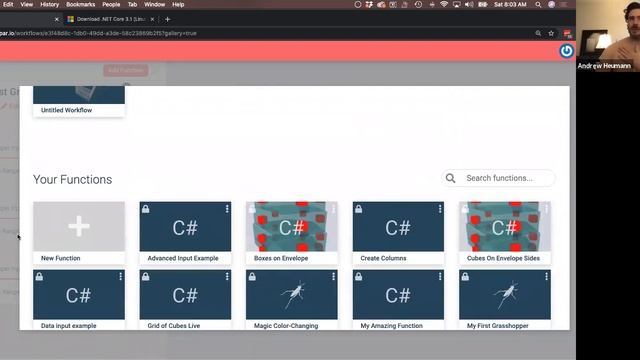
Task: Open the Window menu
Action: tap(154, 4)
